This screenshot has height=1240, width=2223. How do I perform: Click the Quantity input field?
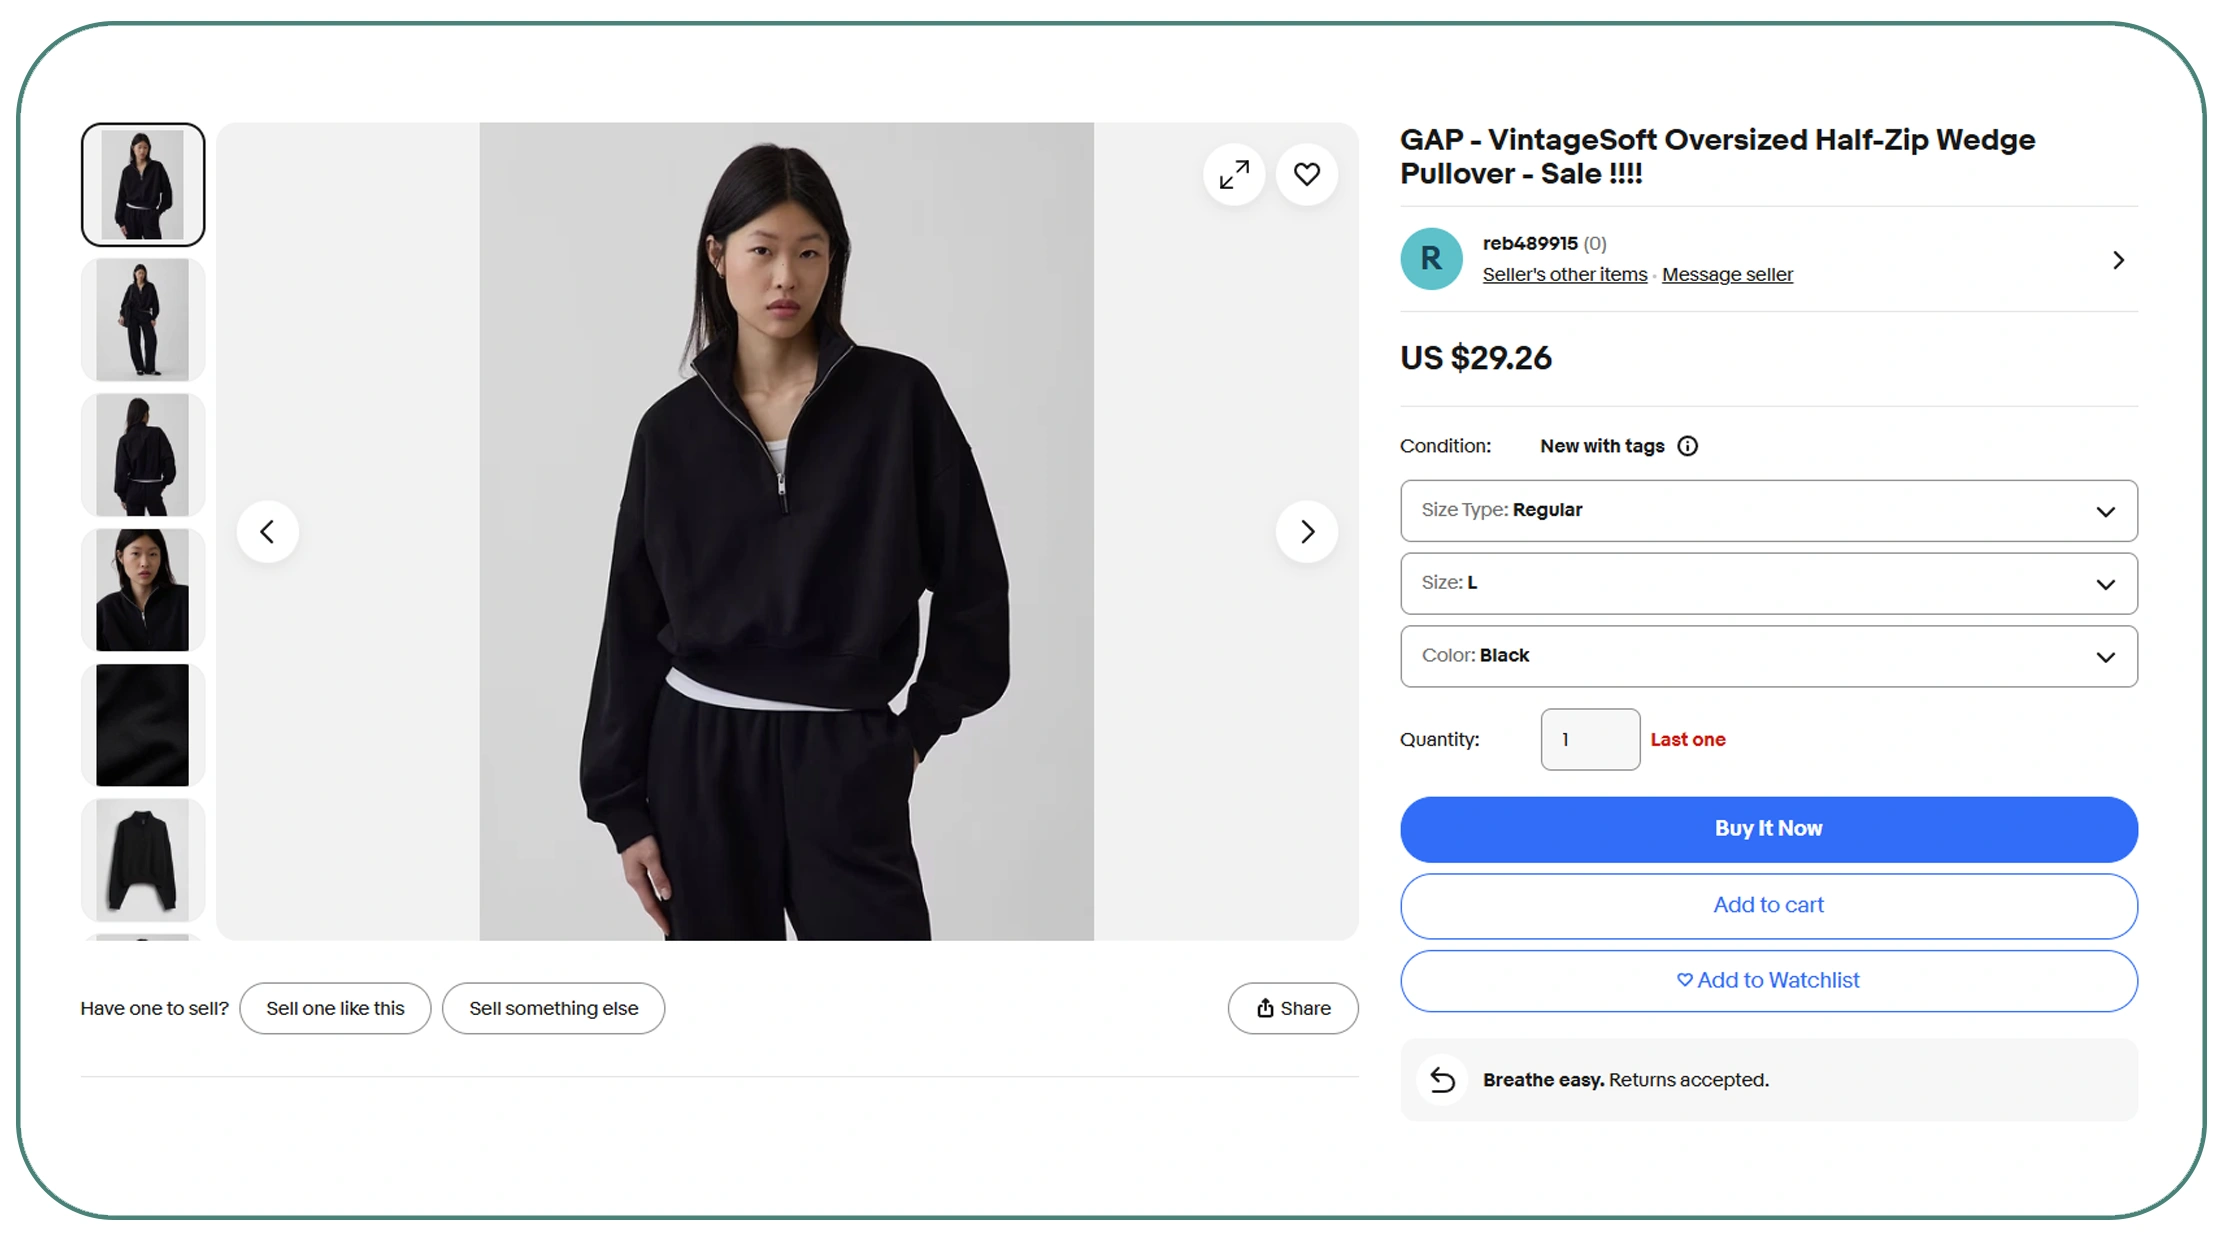[x=1590, y=739]
